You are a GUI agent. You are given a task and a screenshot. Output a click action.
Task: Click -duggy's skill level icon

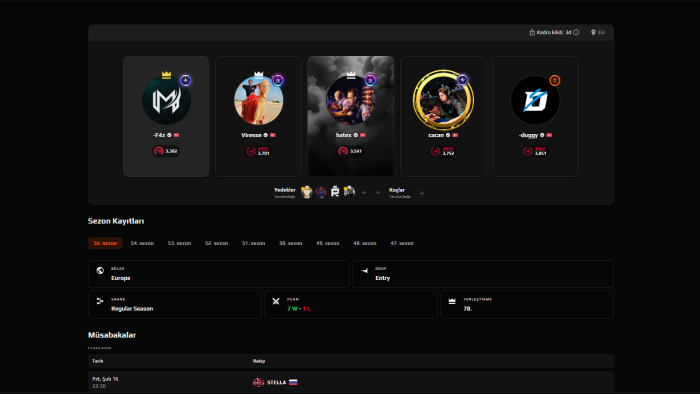528,152
